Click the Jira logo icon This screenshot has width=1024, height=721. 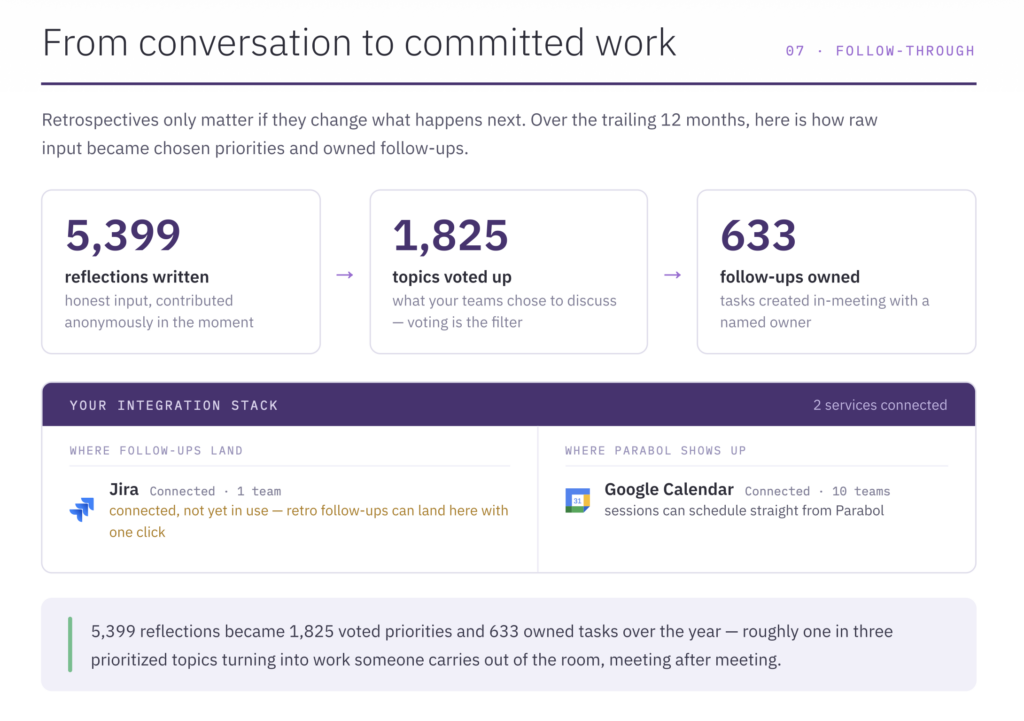point(82,509)
